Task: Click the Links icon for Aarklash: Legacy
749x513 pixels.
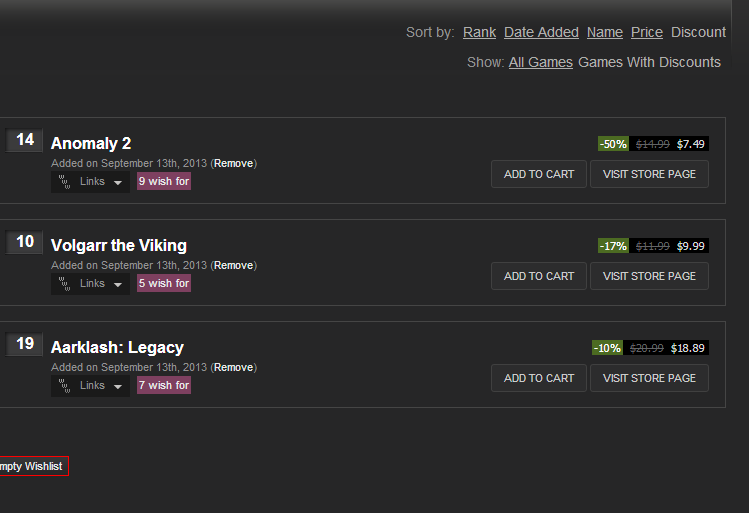Action: point(64,385)
